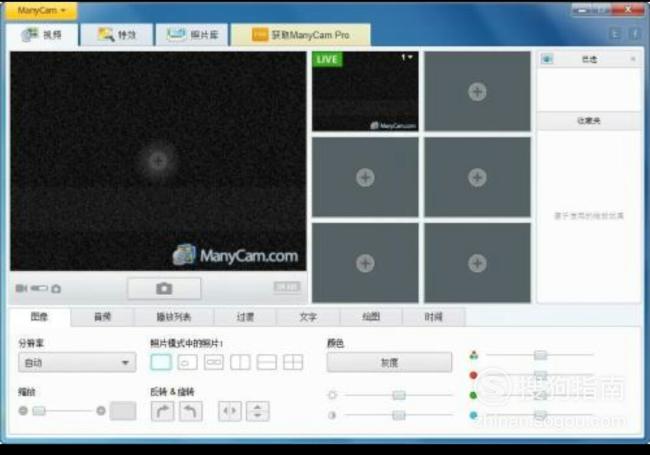Viewport: 650px width, 455px height.
Task: Rotate the video clockwise
Action: pyautogui.click(x=162, y=411)
